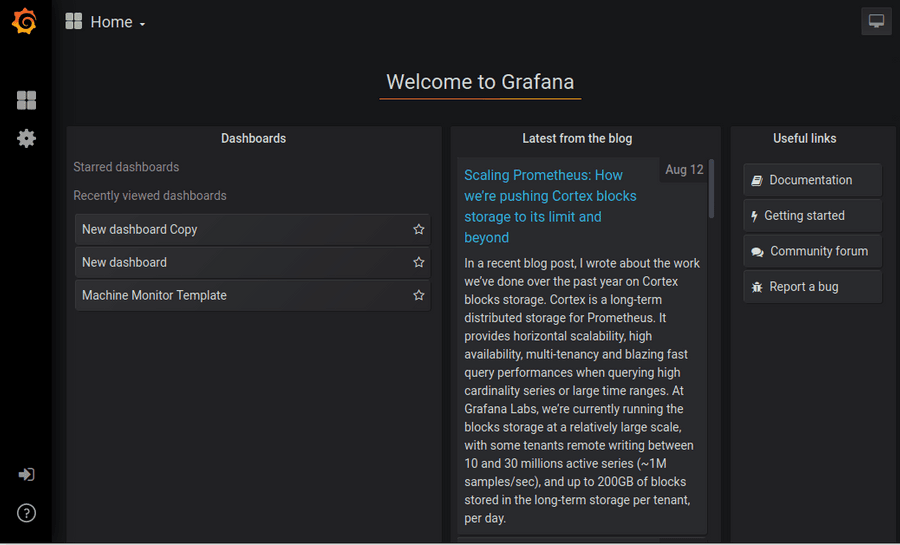This screenshot has width=900, height=545.
Task: Click the Welcome to Grafana heading
Action: [480, 82]
